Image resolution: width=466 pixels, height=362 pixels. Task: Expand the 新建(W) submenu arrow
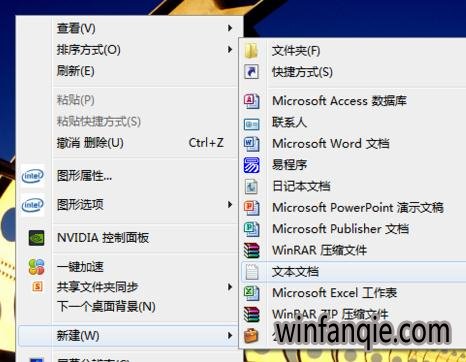coord(230,335)
